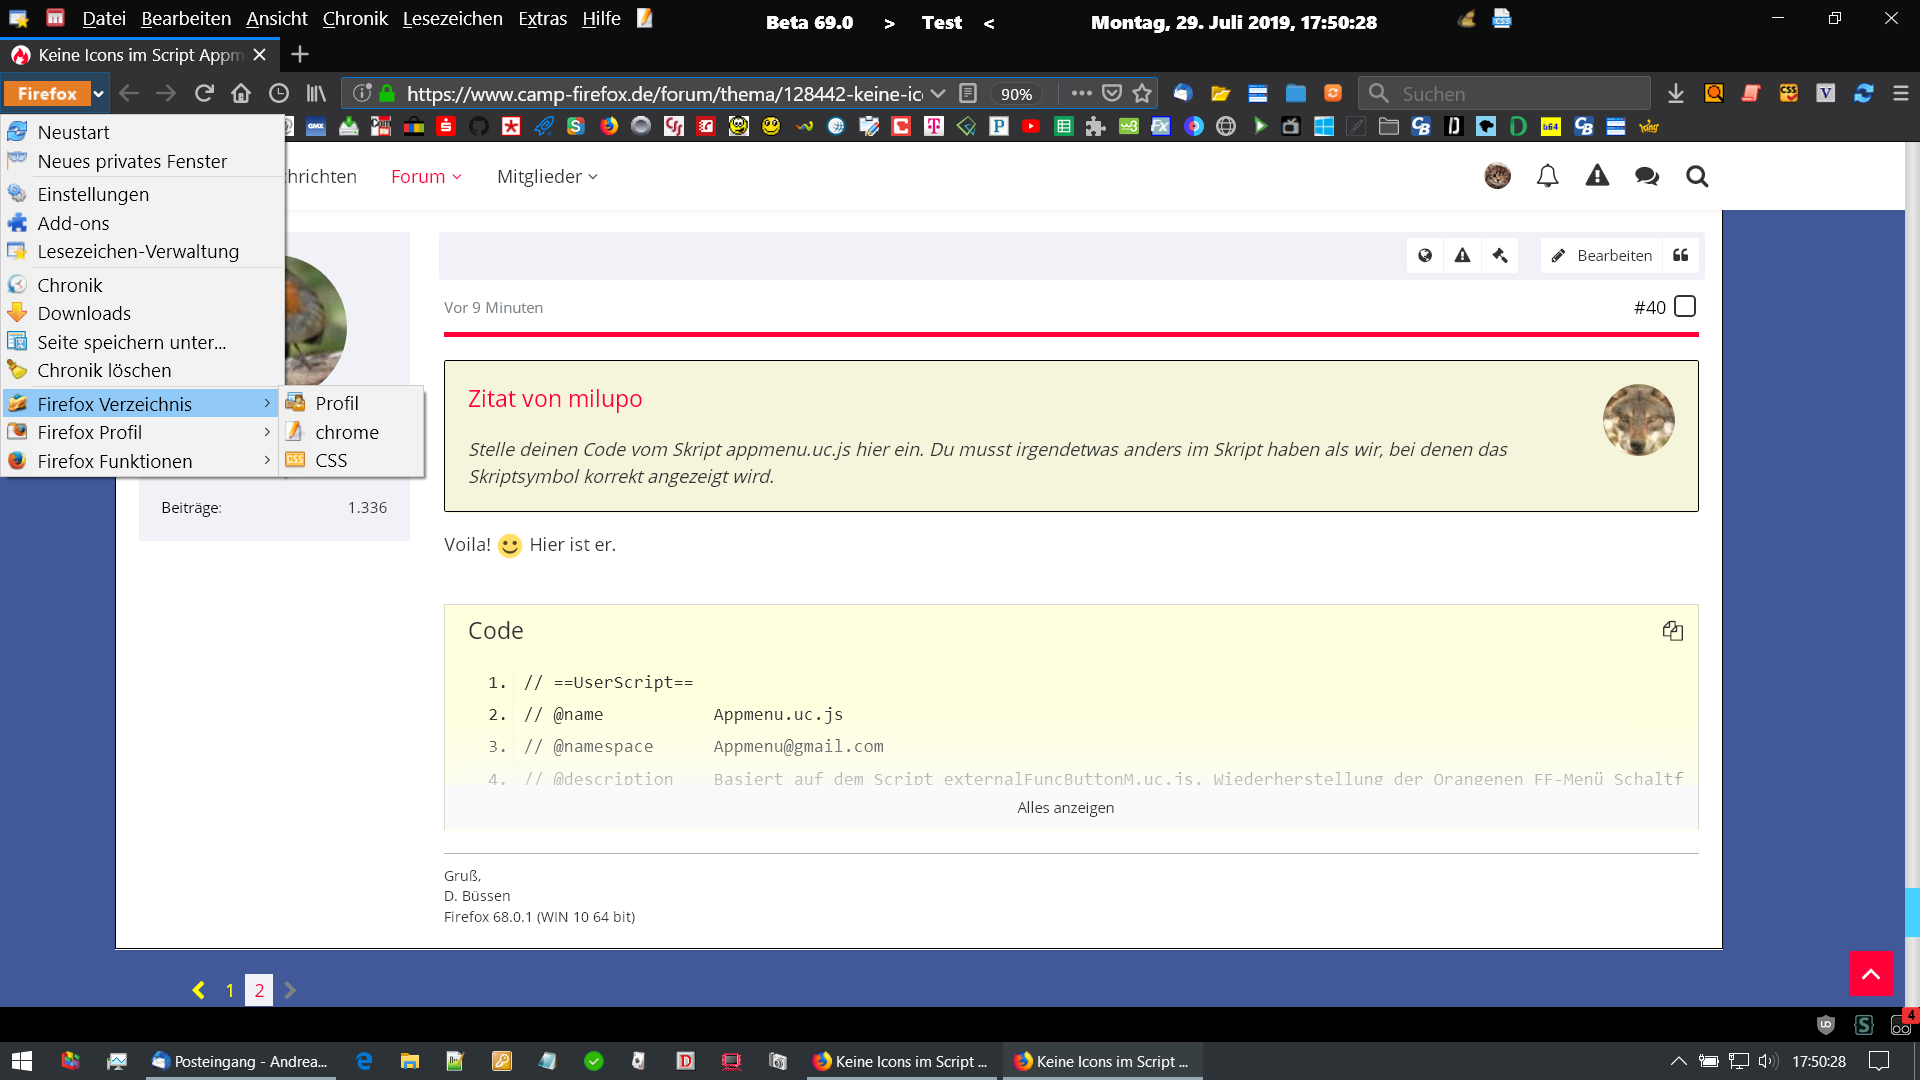Go to the home page icon
The height and width of the screenshot is (1080, 1920).
click(x=241, y=93)
